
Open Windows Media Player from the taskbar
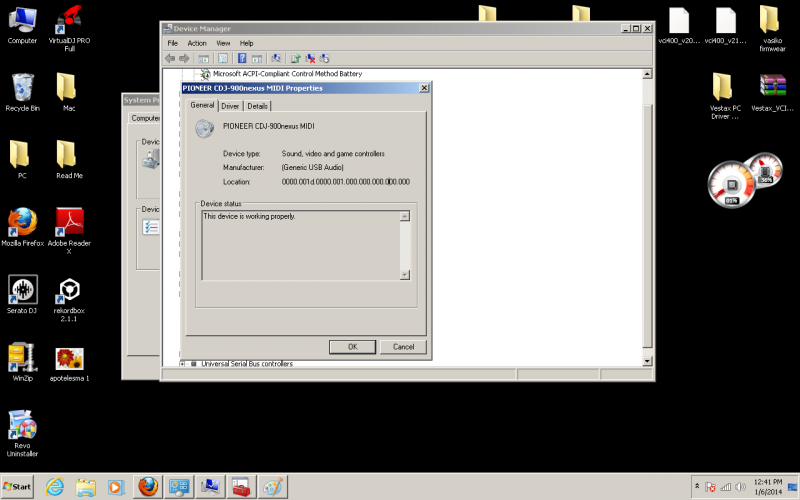coord(116,487)
